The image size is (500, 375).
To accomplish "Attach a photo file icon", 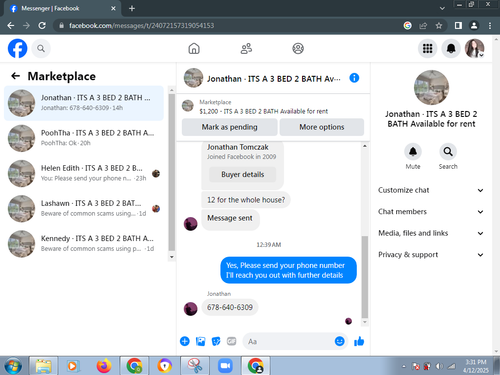I will click(x=200, y=341).
